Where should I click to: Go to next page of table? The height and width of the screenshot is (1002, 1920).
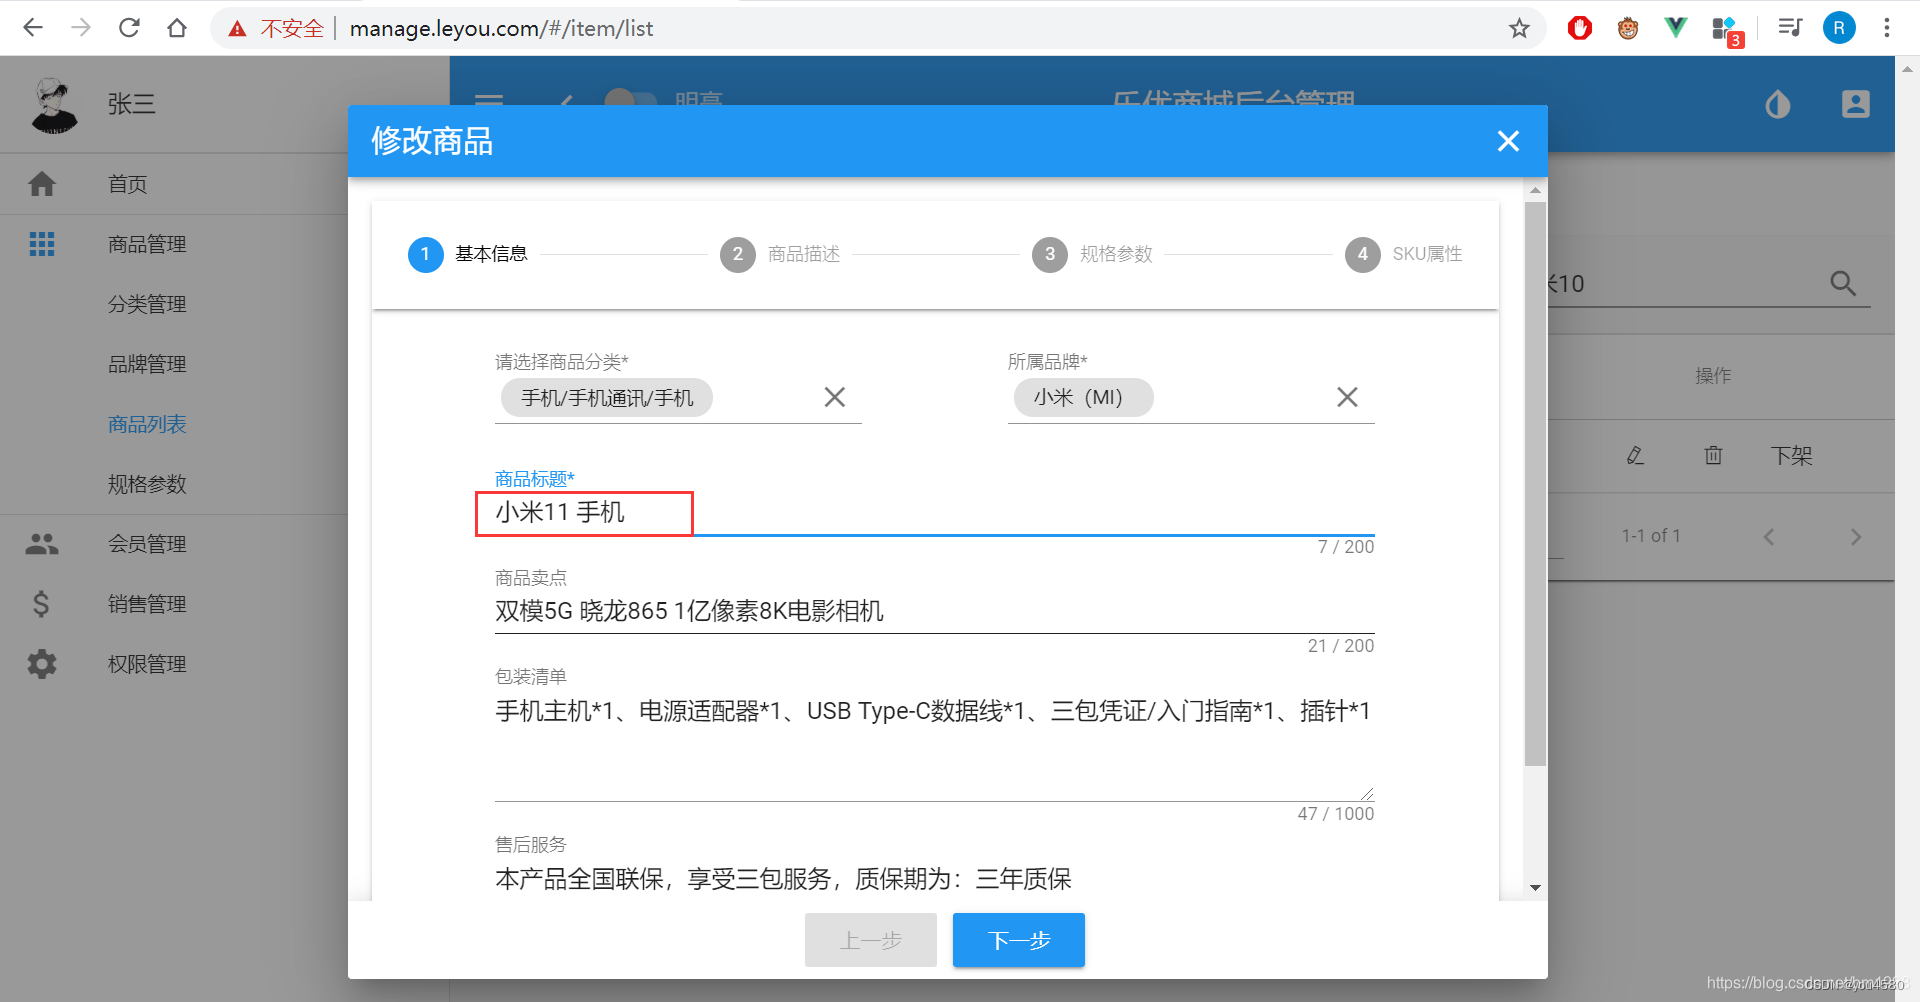(x=1856, y=537)
